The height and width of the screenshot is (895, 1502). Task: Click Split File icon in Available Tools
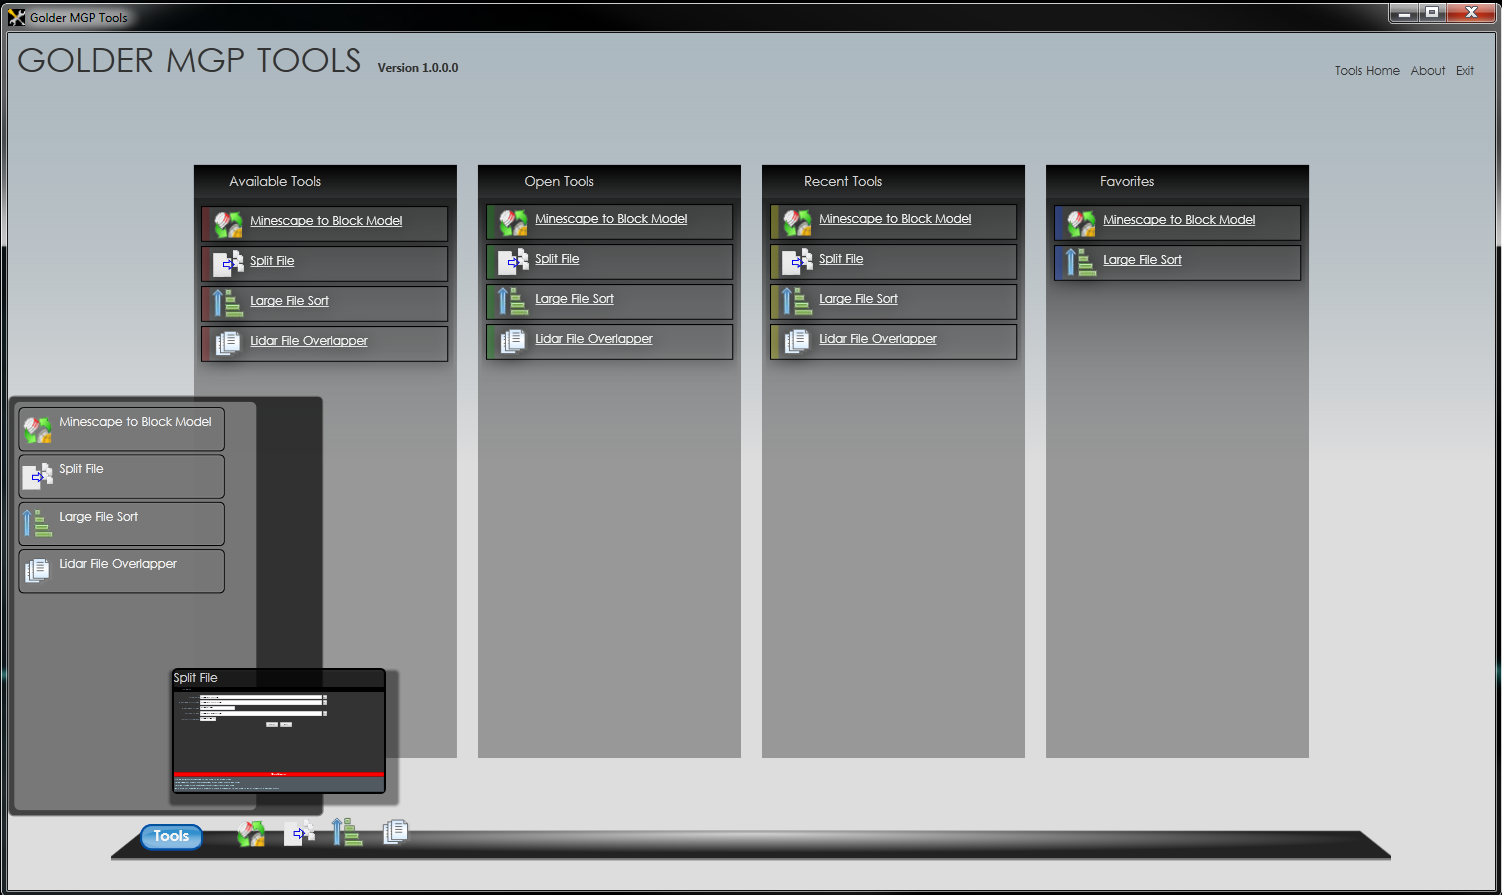(x=228, y=264)
